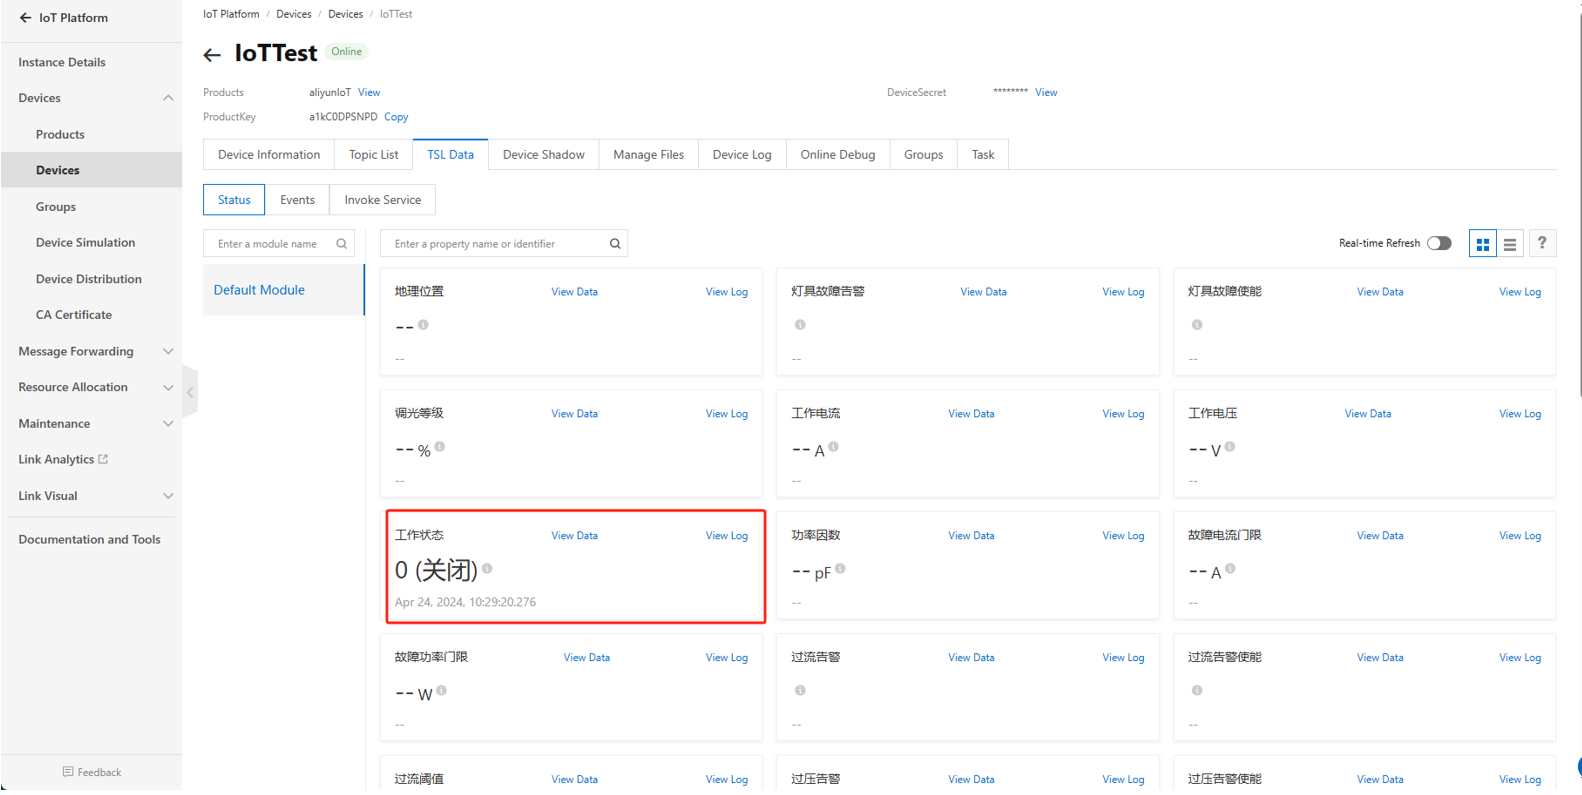Viewport: 1582px width, 795px height.
Task: Switch to list view icon
Action: 1510,244
